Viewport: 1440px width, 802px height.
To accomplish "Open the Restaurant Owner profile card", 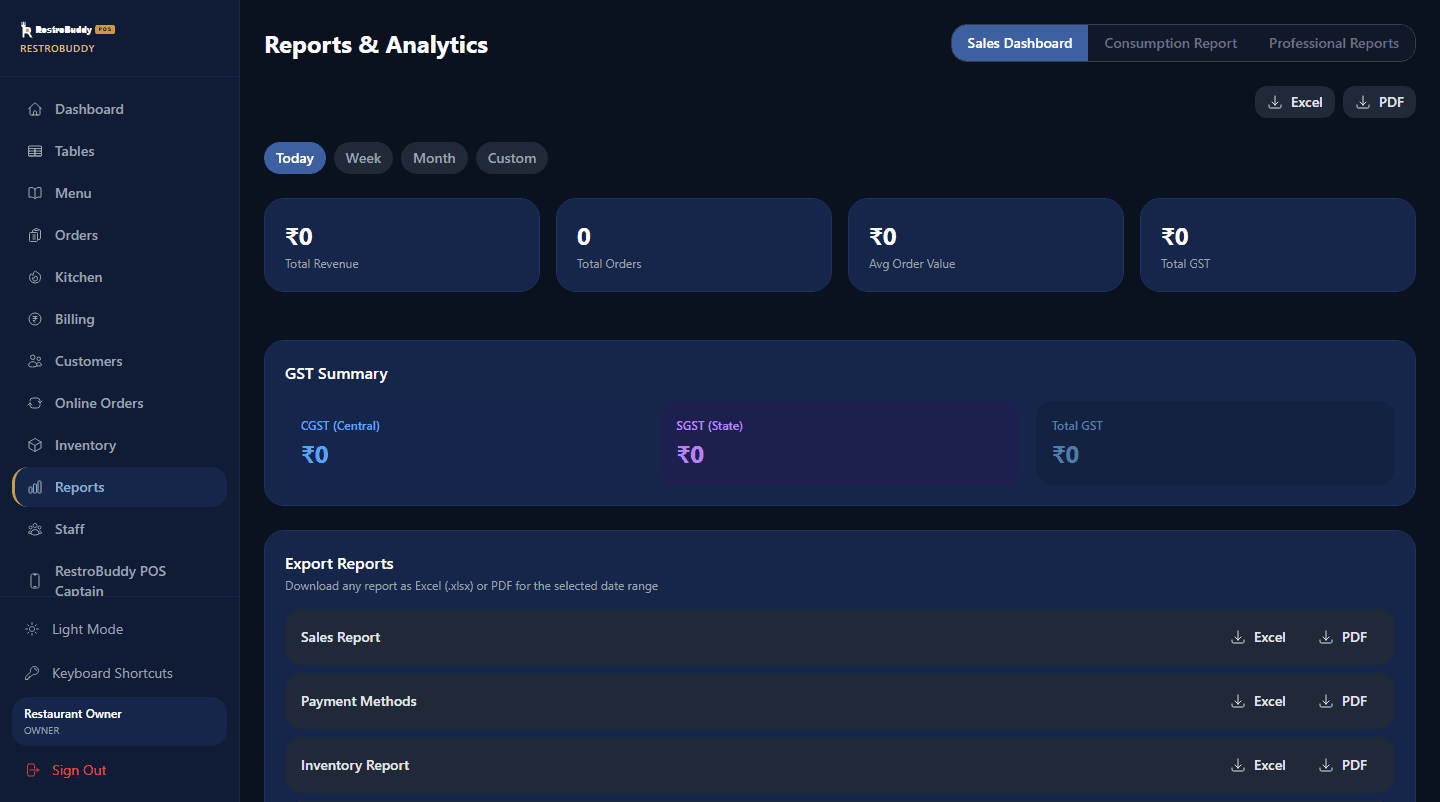I will click(x=119, y=721).
